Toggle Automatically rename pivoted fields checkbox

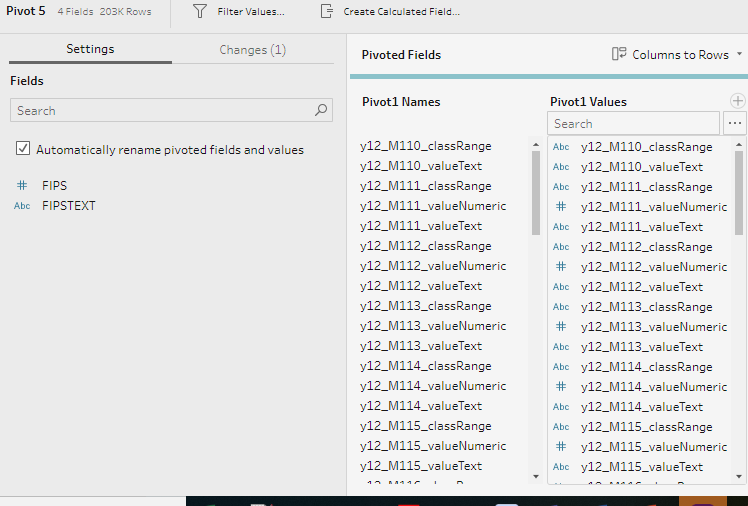(22, 148)
